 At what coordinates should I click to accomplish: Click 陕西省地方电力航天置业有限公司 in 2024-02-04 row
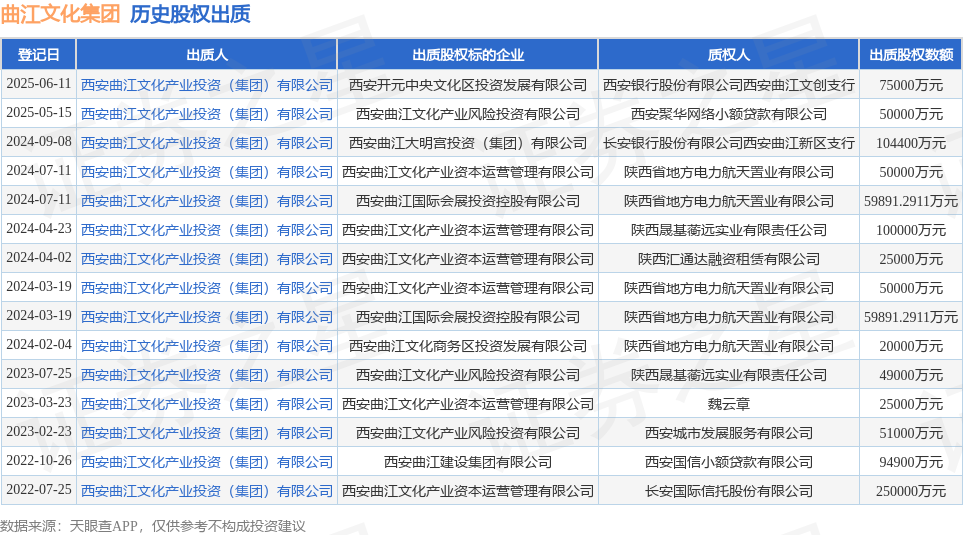click(728, 346)
